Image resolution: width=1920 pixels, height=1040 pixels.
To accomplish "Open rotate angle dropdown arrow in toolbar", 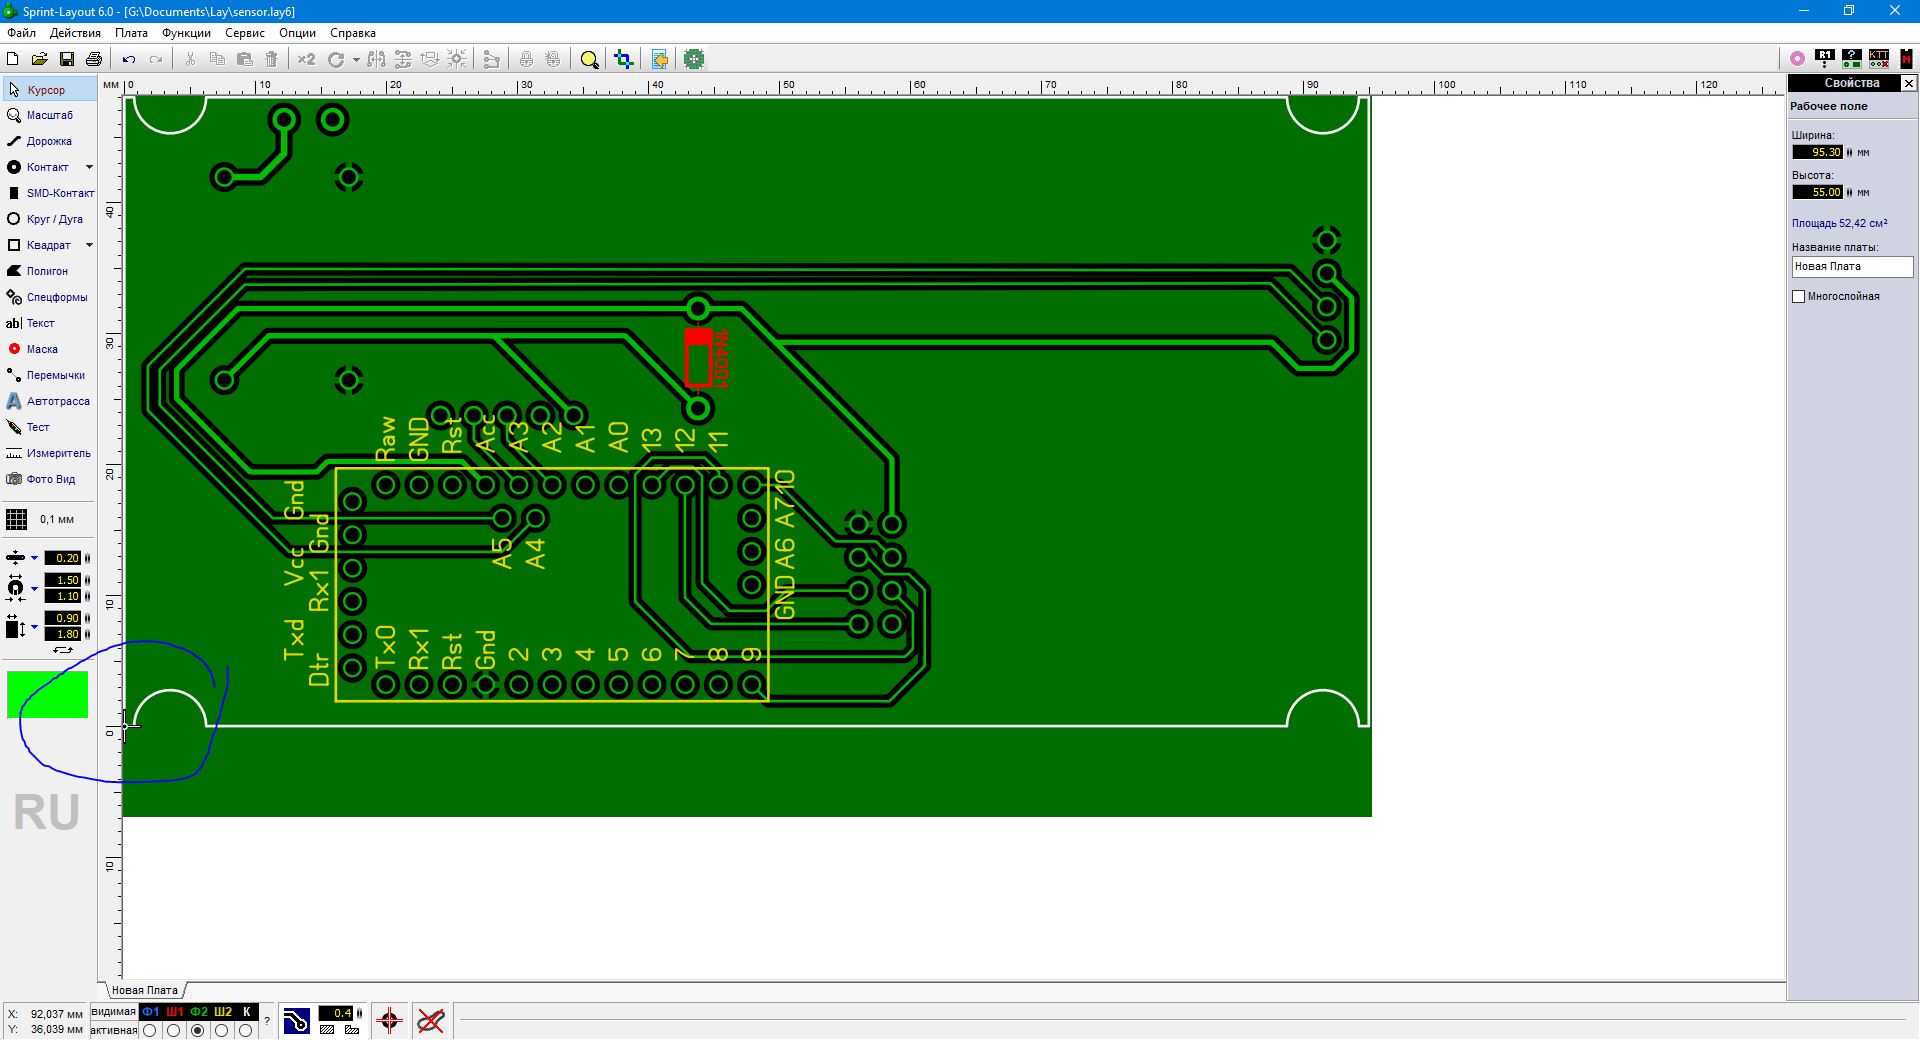I will coord(356,60).
